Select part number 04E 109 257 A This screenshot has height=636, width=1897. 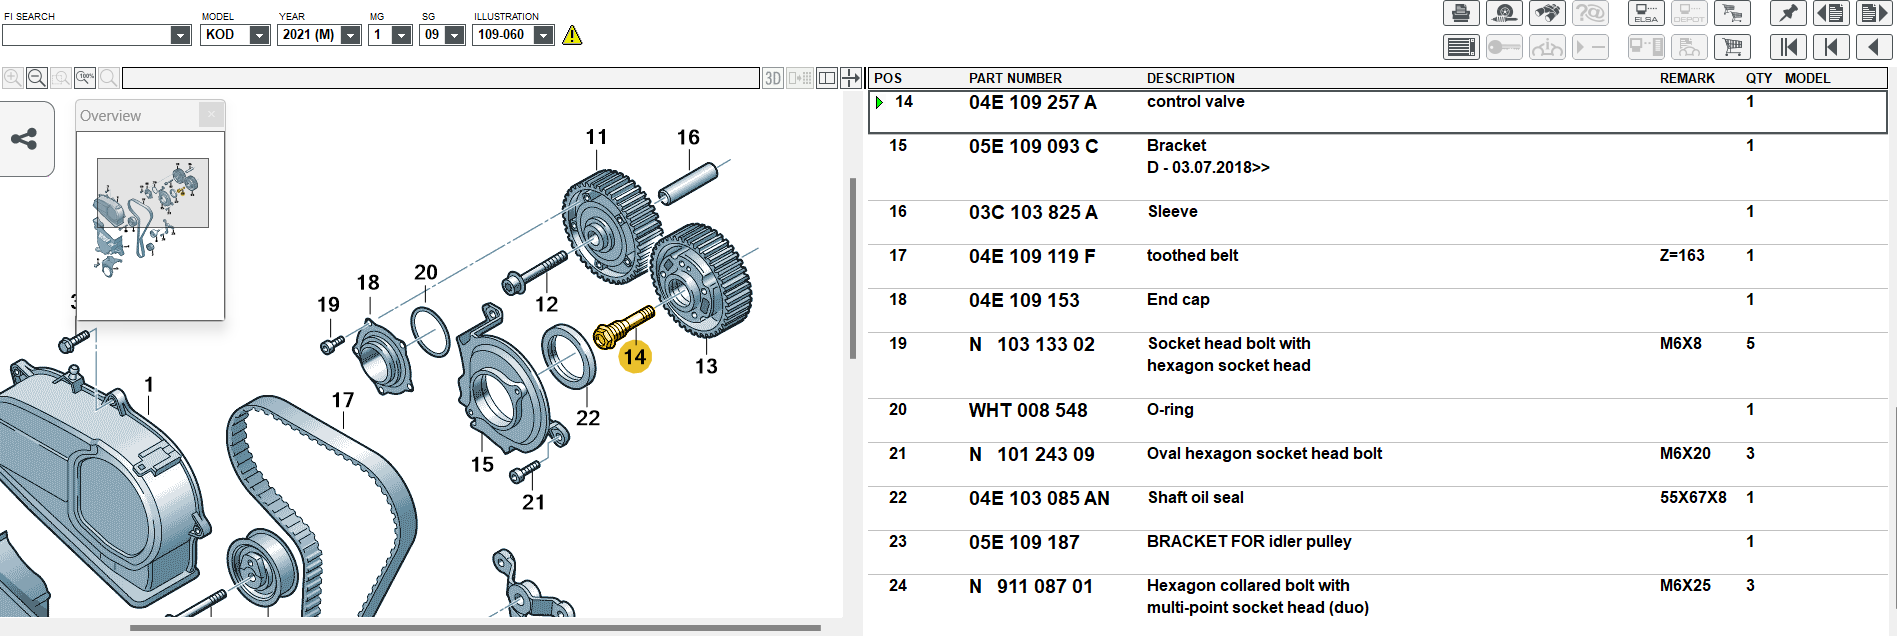(1032, 102)
